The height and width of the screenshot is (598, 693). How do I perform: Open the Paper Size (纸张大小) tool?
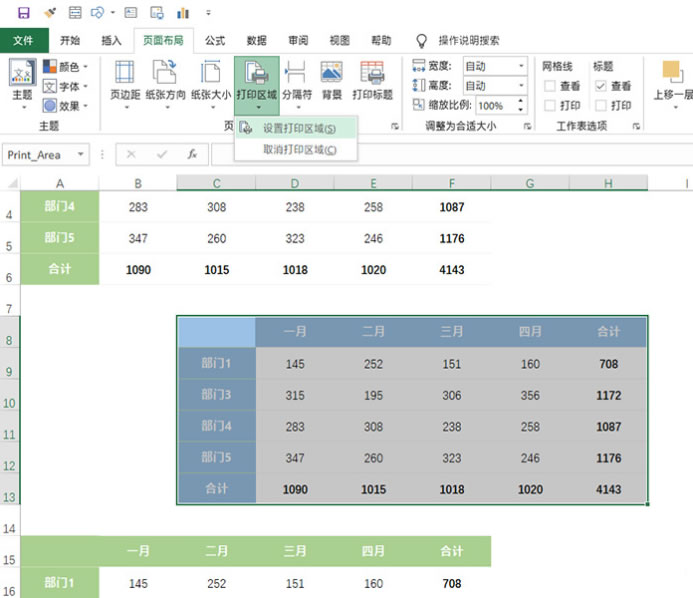pyautogui.click(x=210, y=80)
